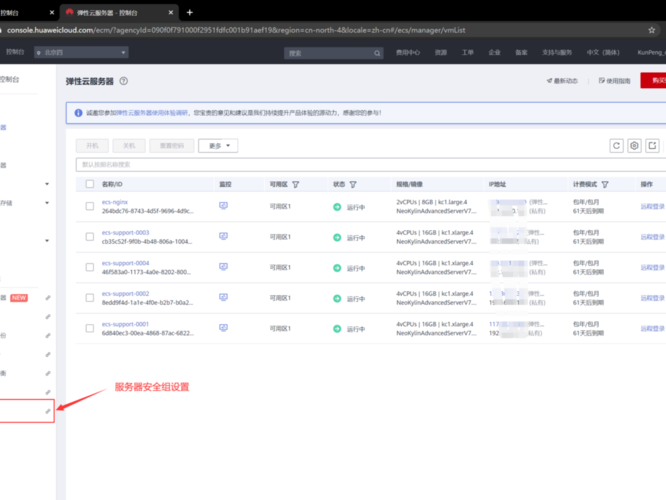Screen dimensions: 666x500
Task: Open 备案 in the top navigation
Action: click(x=521, y=53)
